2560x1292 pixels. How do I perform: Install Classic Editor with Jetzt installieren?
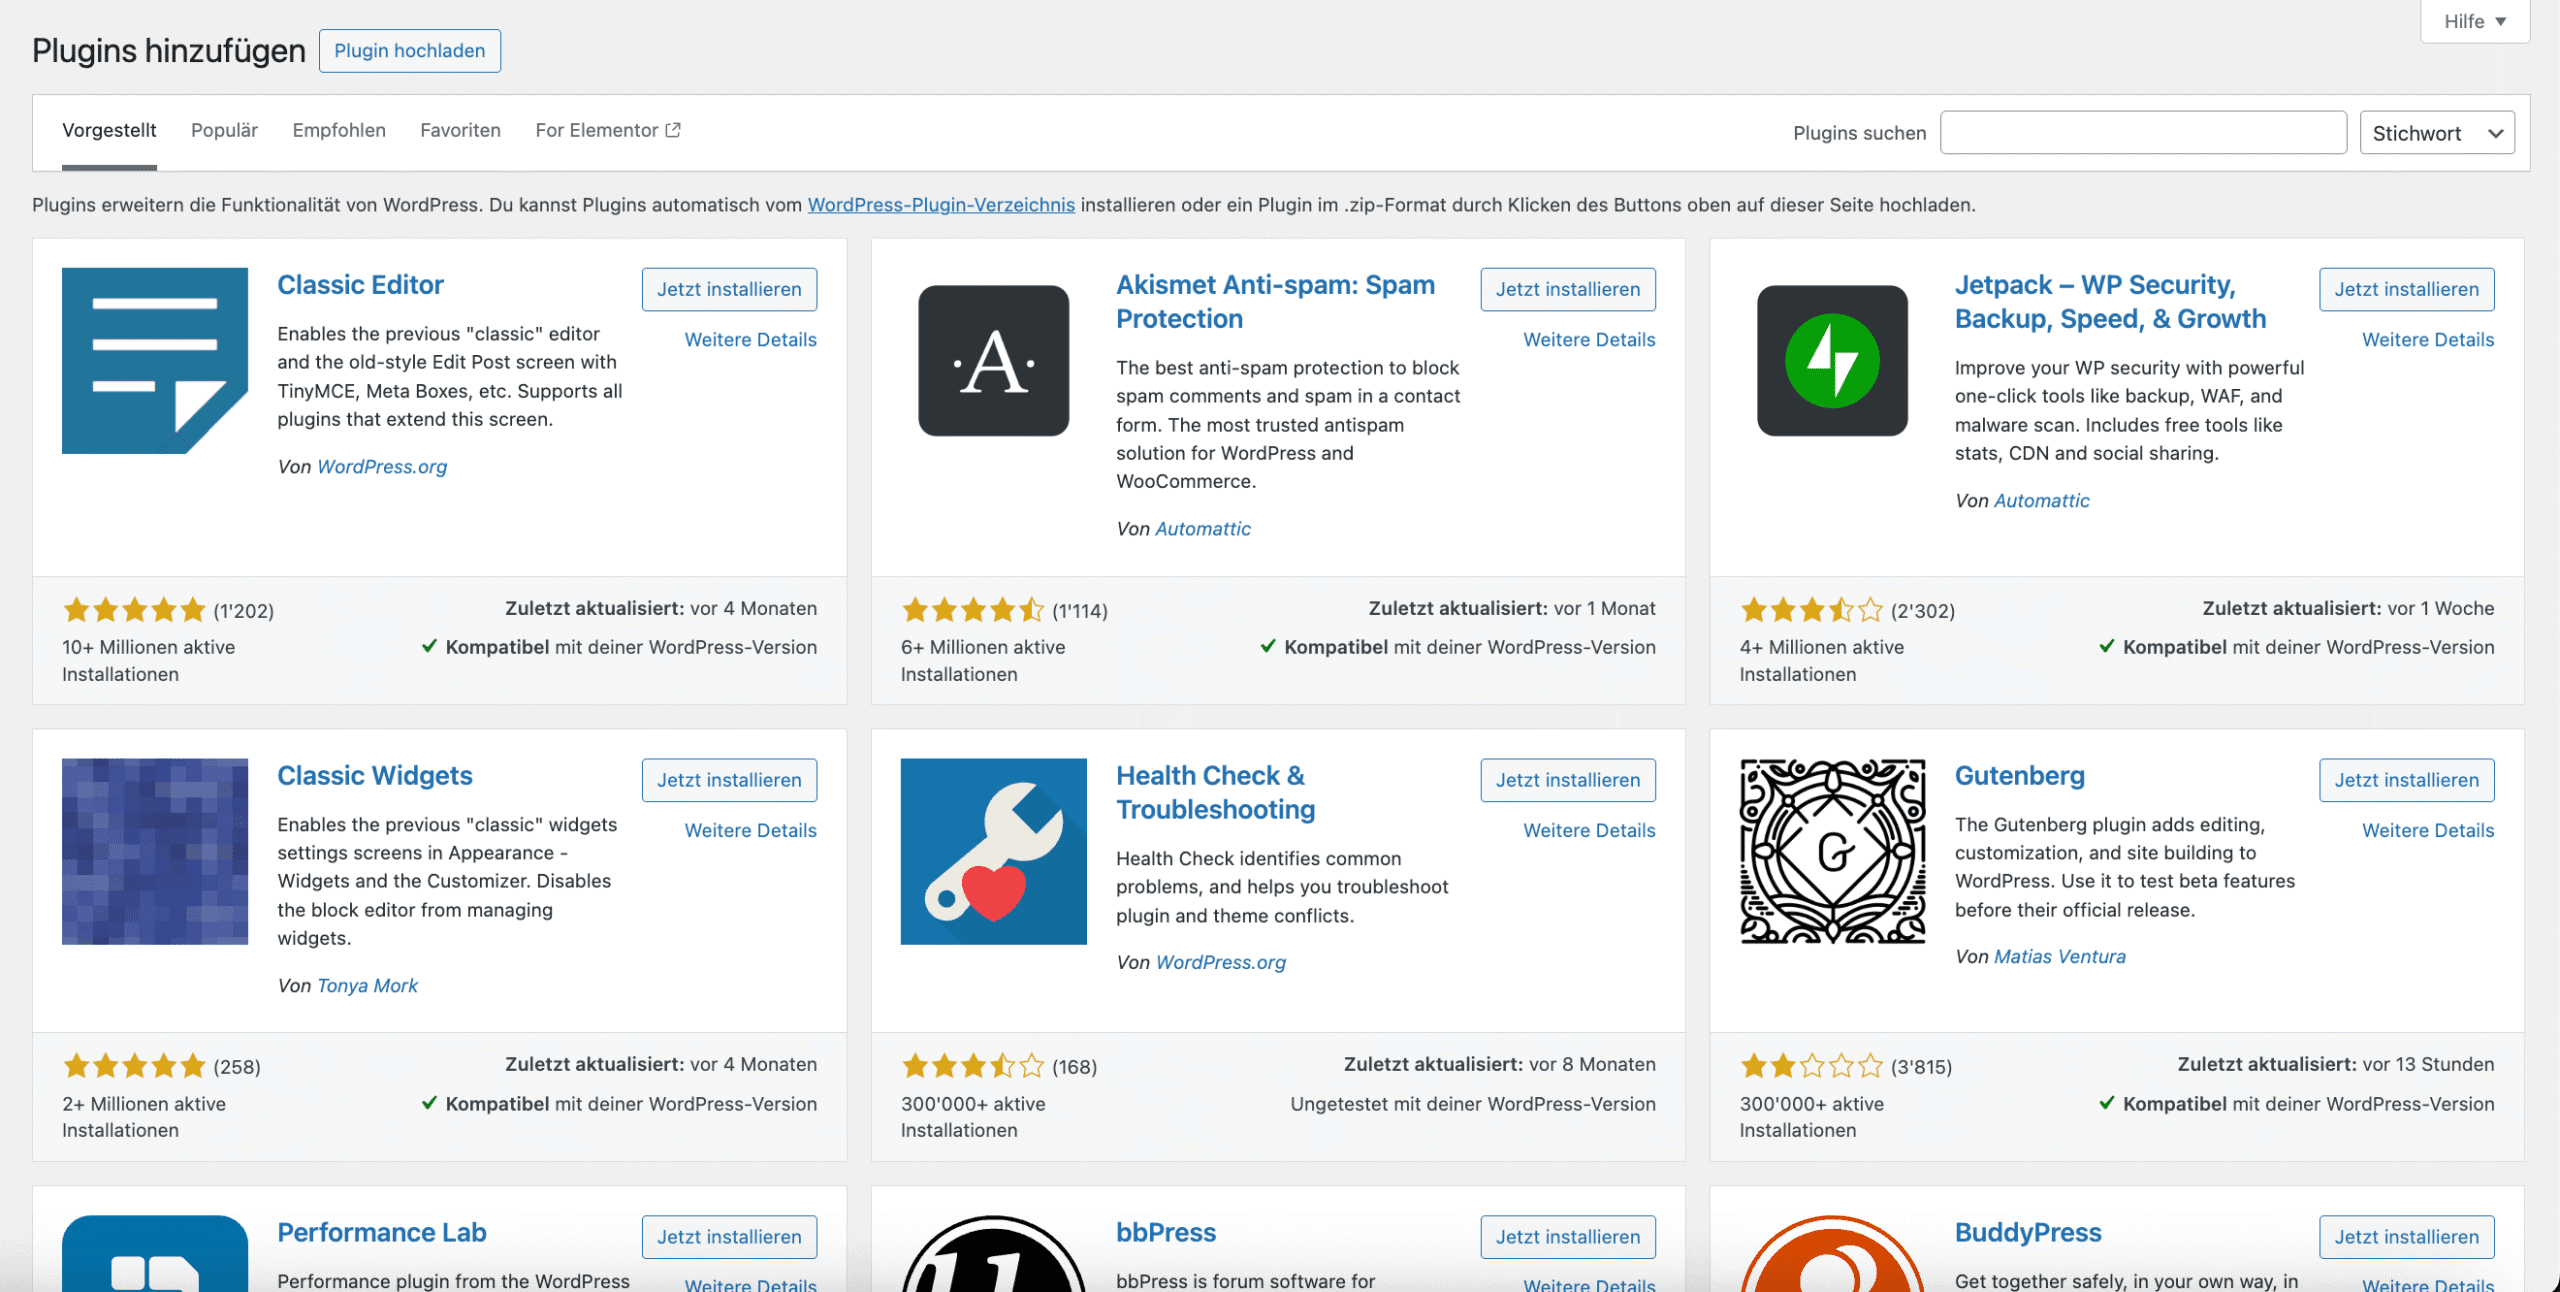point(729,289)
